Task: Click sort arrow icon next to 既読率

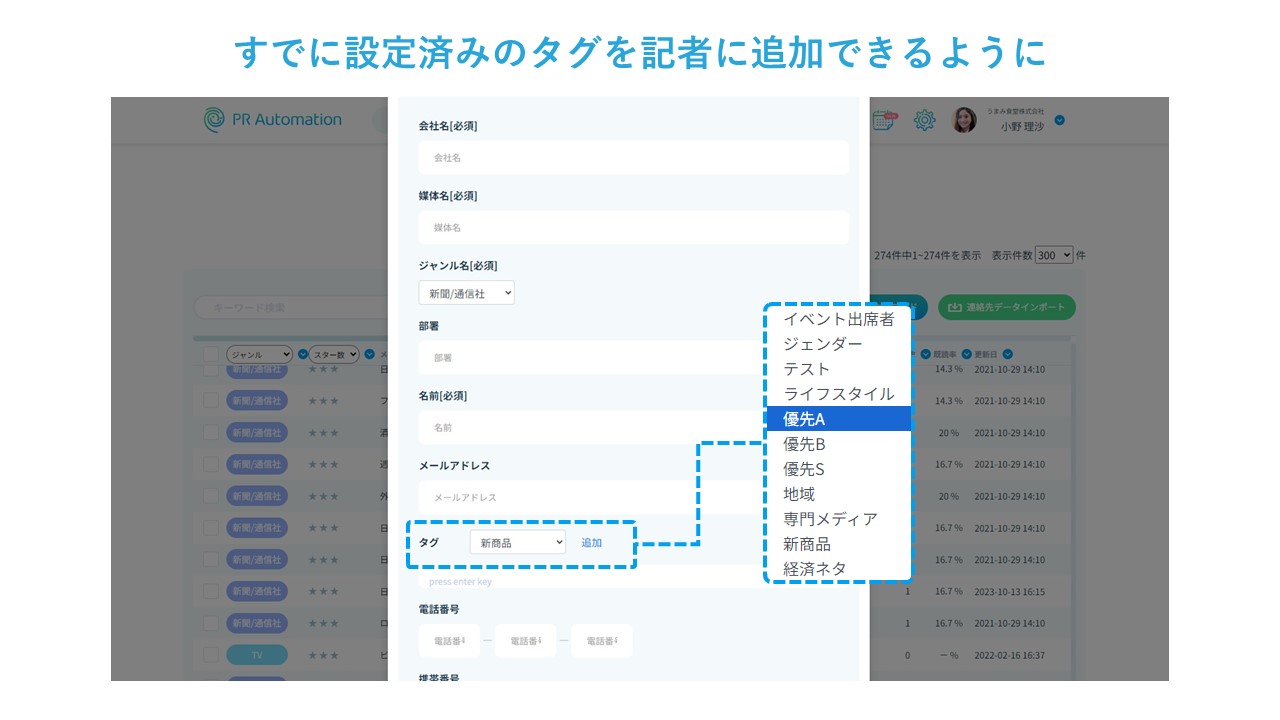Action: 967,354
